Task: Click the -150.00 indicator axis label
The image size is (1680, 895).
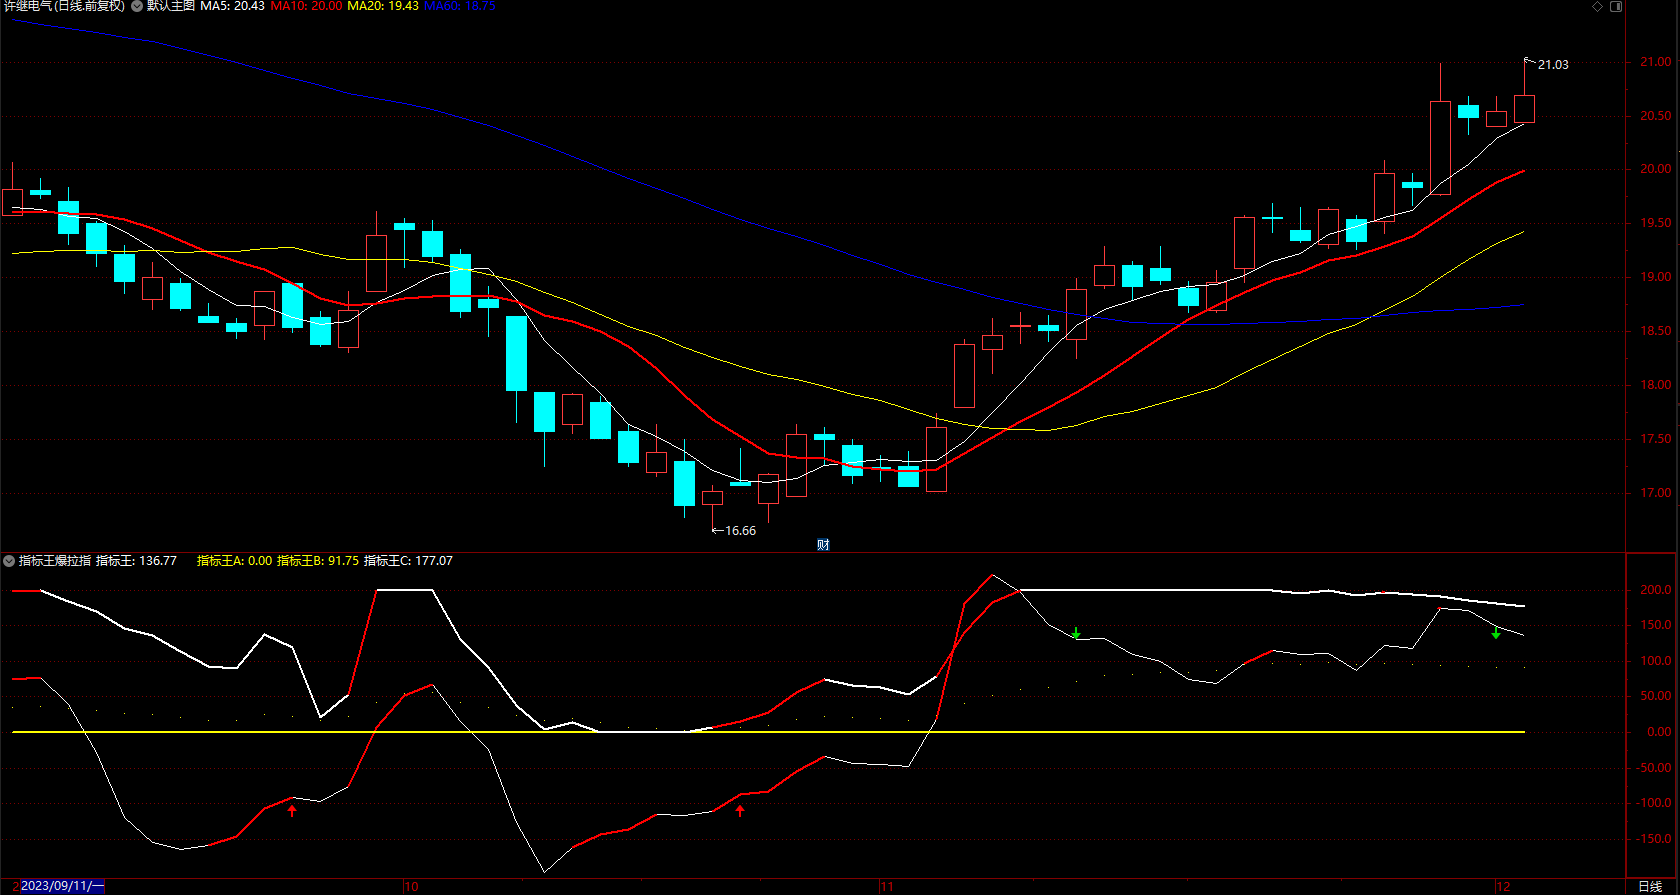Action: tap(1653, 839)
